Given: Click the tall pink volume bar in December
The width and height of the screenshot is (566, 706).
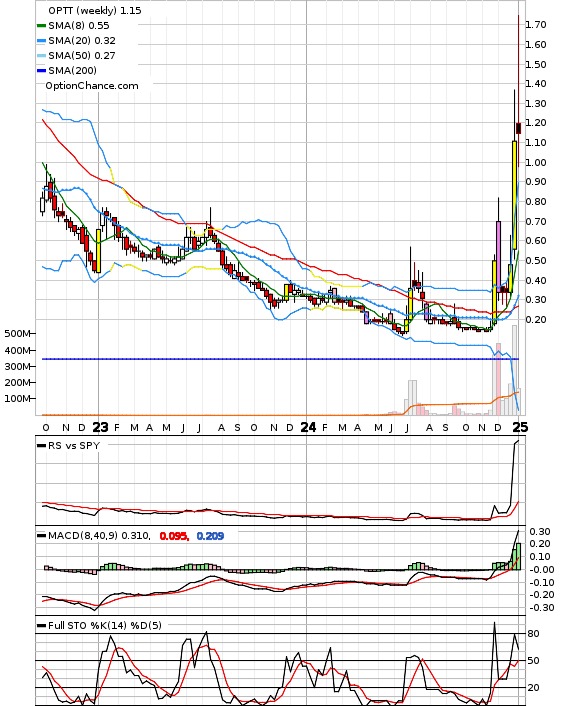Looking at the screenshot, I should point(498,379).
